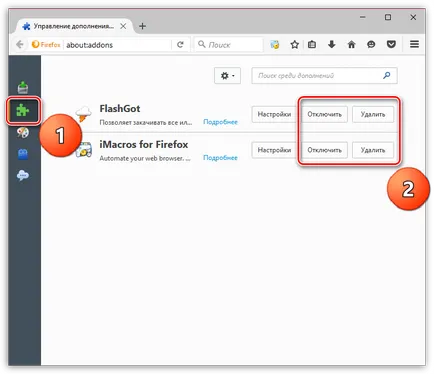Open a new tab with plus button
This screenshot has height=374, width=434.
coord(142,26)
